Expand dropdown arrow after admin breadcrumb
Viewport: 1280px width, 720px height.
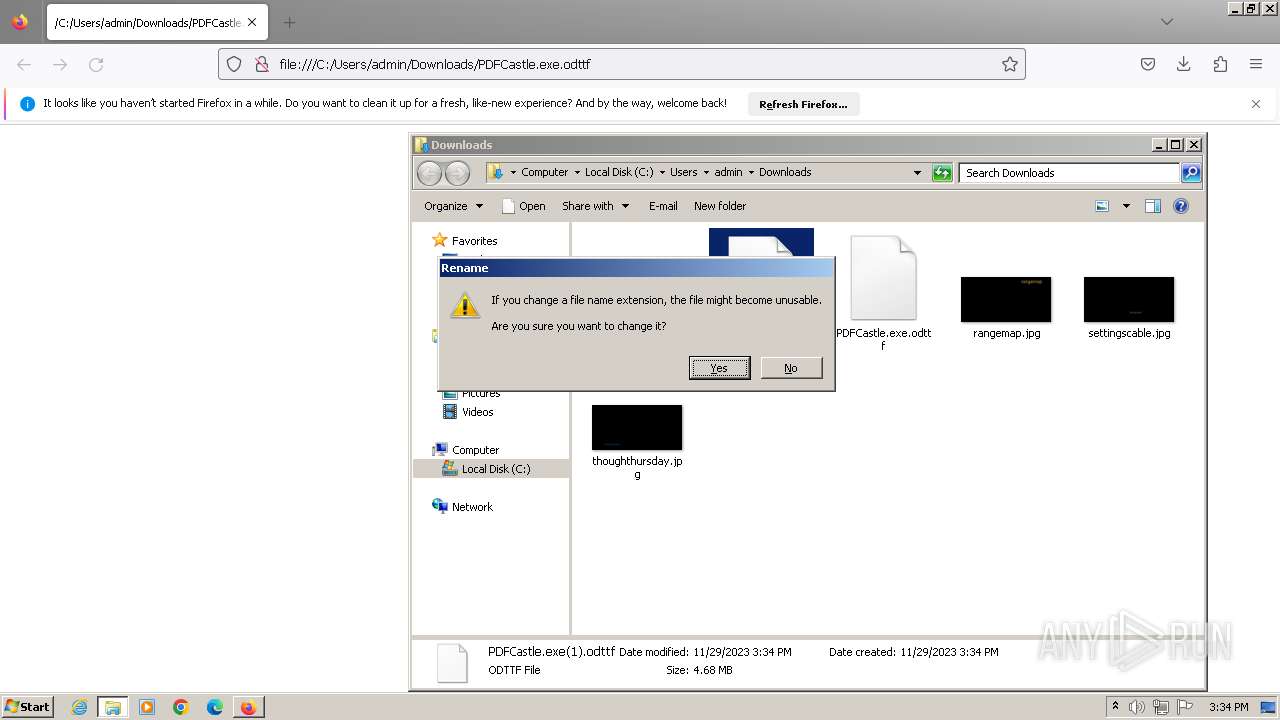[751, 172]
